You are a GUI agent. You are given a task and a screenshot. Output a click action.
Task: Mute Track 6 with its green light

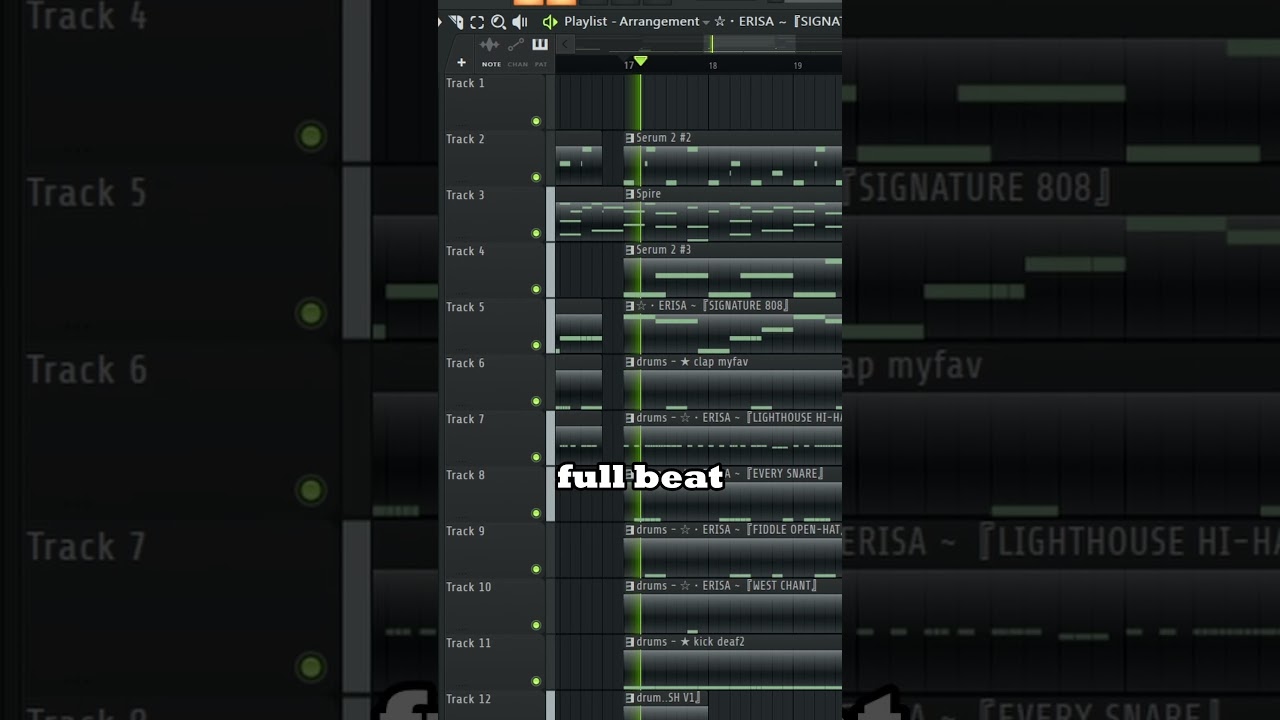[536, 401]
